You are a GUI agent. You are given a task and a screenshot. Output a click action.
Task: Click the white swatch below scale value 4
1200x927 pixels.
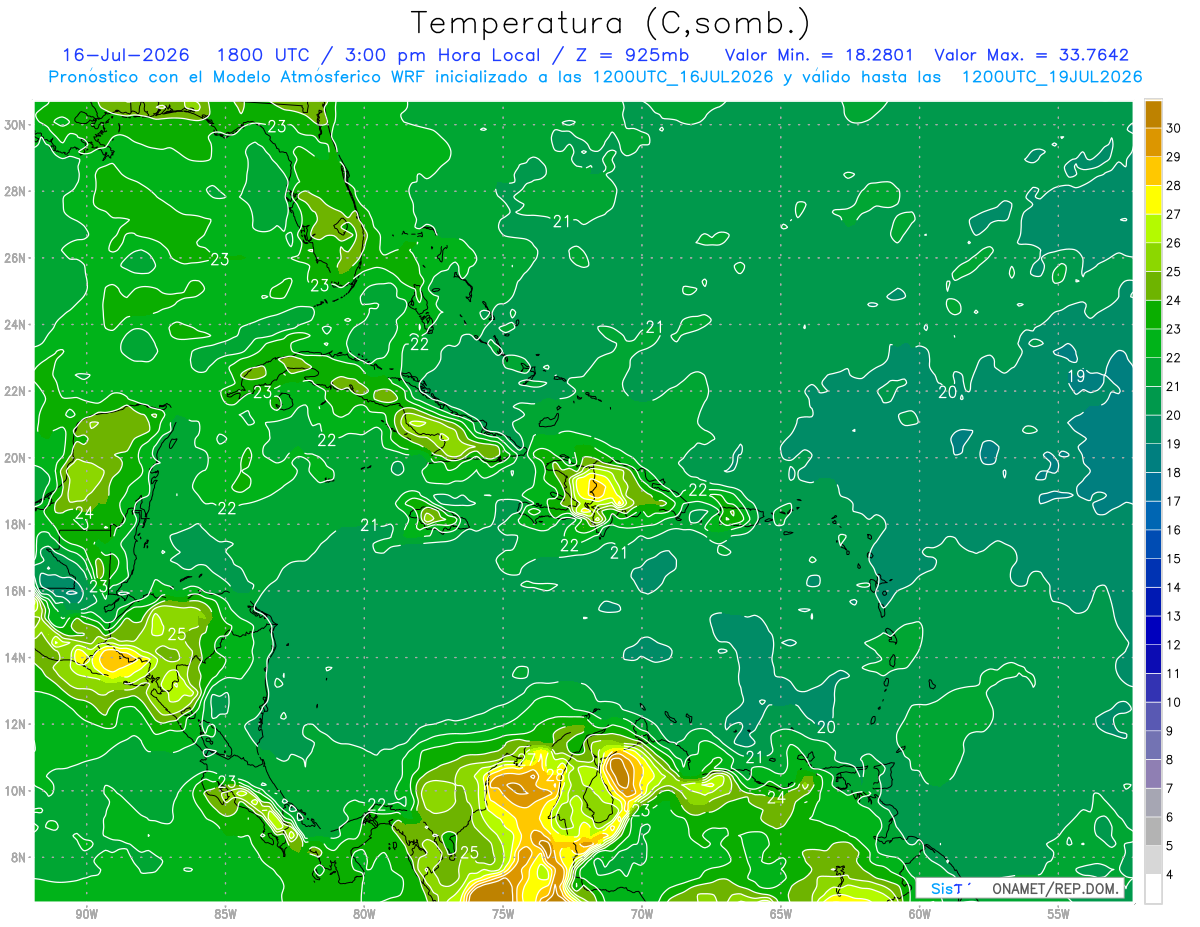tap(1153, 888)
